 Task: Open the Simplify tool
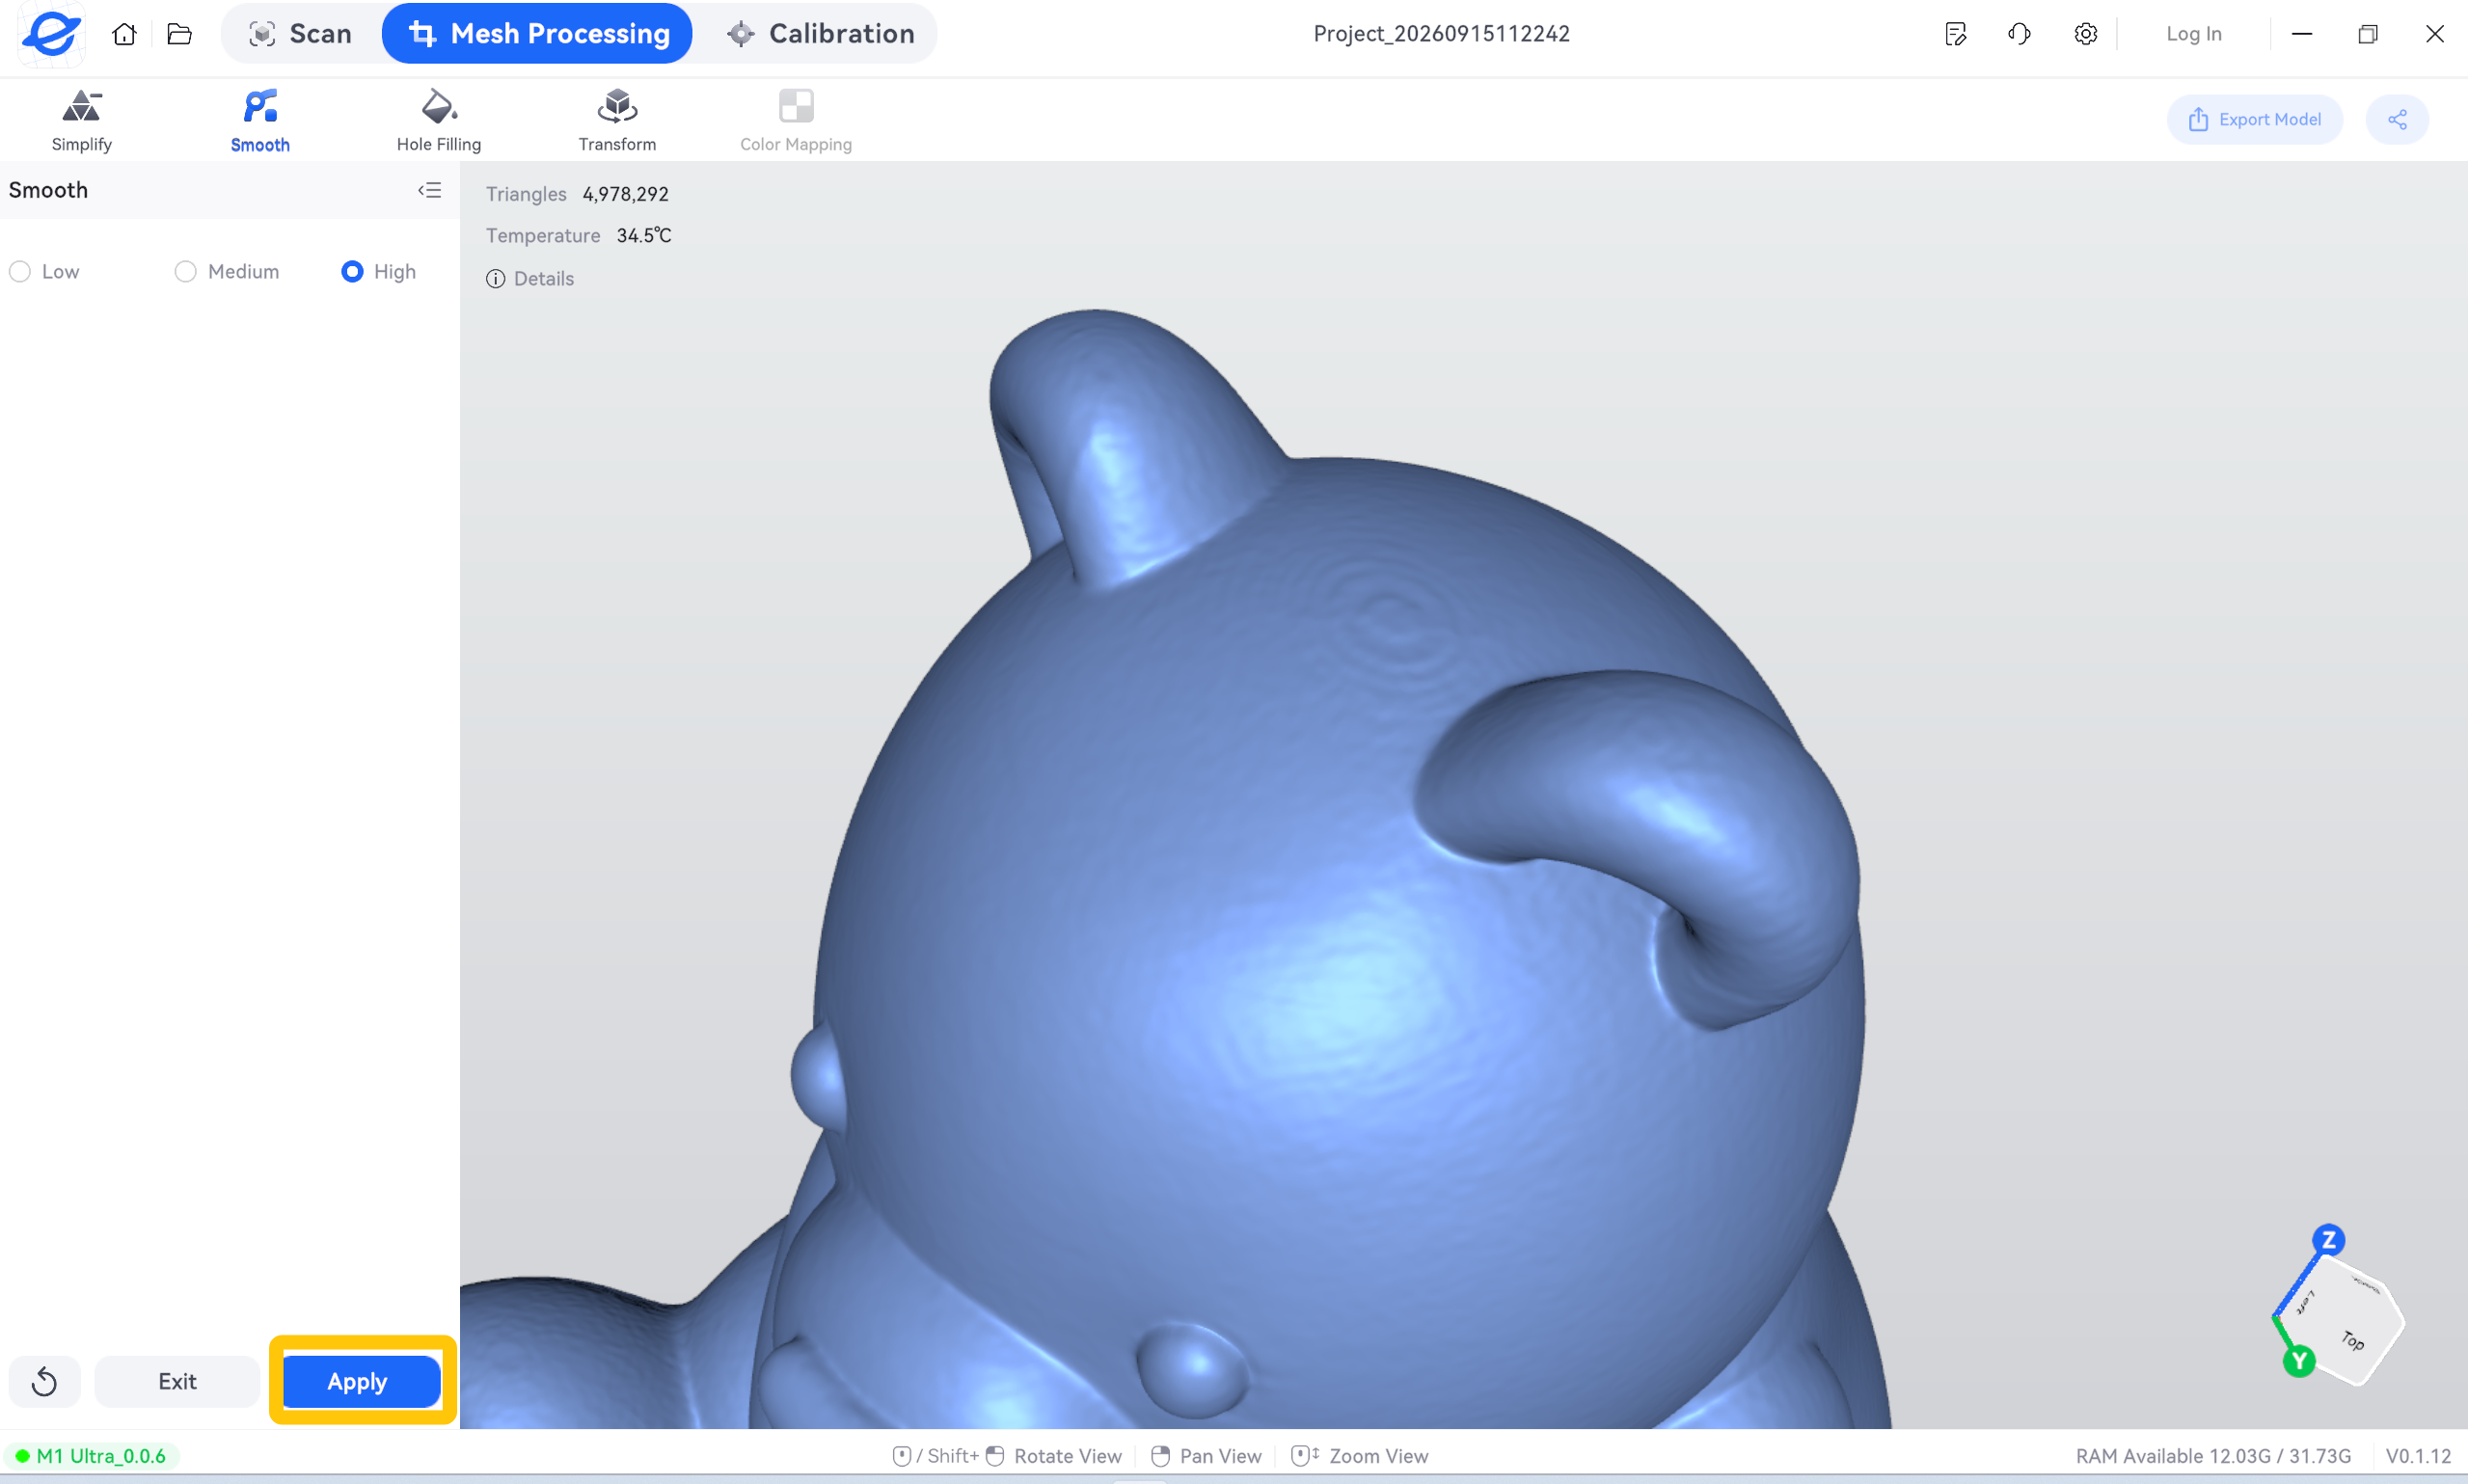[x=81, y=120]
